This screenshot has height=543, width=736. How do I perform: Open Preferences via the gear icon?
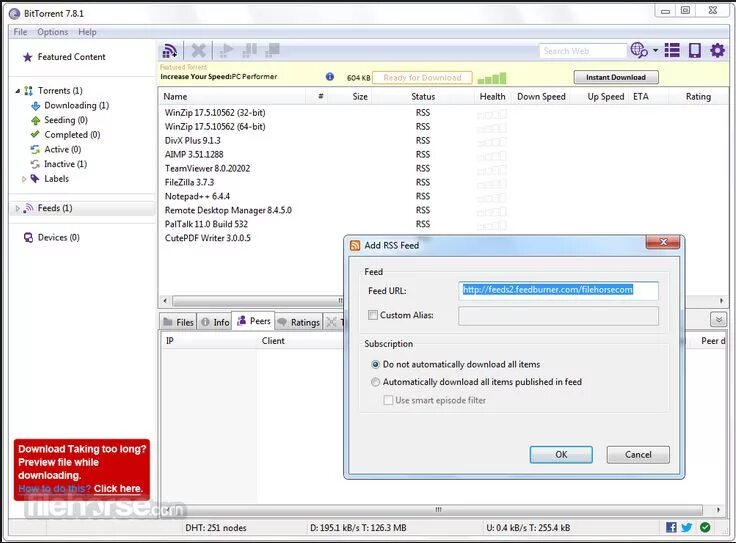[x=717, y=50]
